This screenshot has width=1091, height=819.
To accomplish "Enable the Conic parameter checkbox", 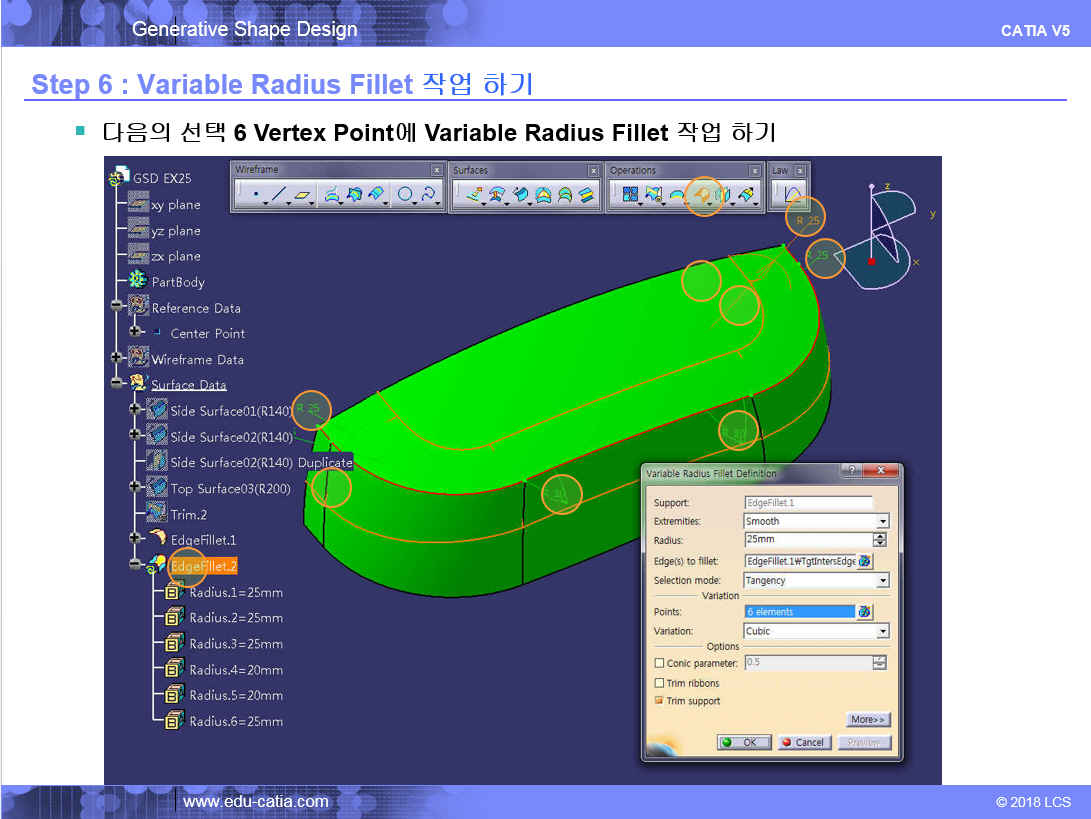I will point(659,663).
